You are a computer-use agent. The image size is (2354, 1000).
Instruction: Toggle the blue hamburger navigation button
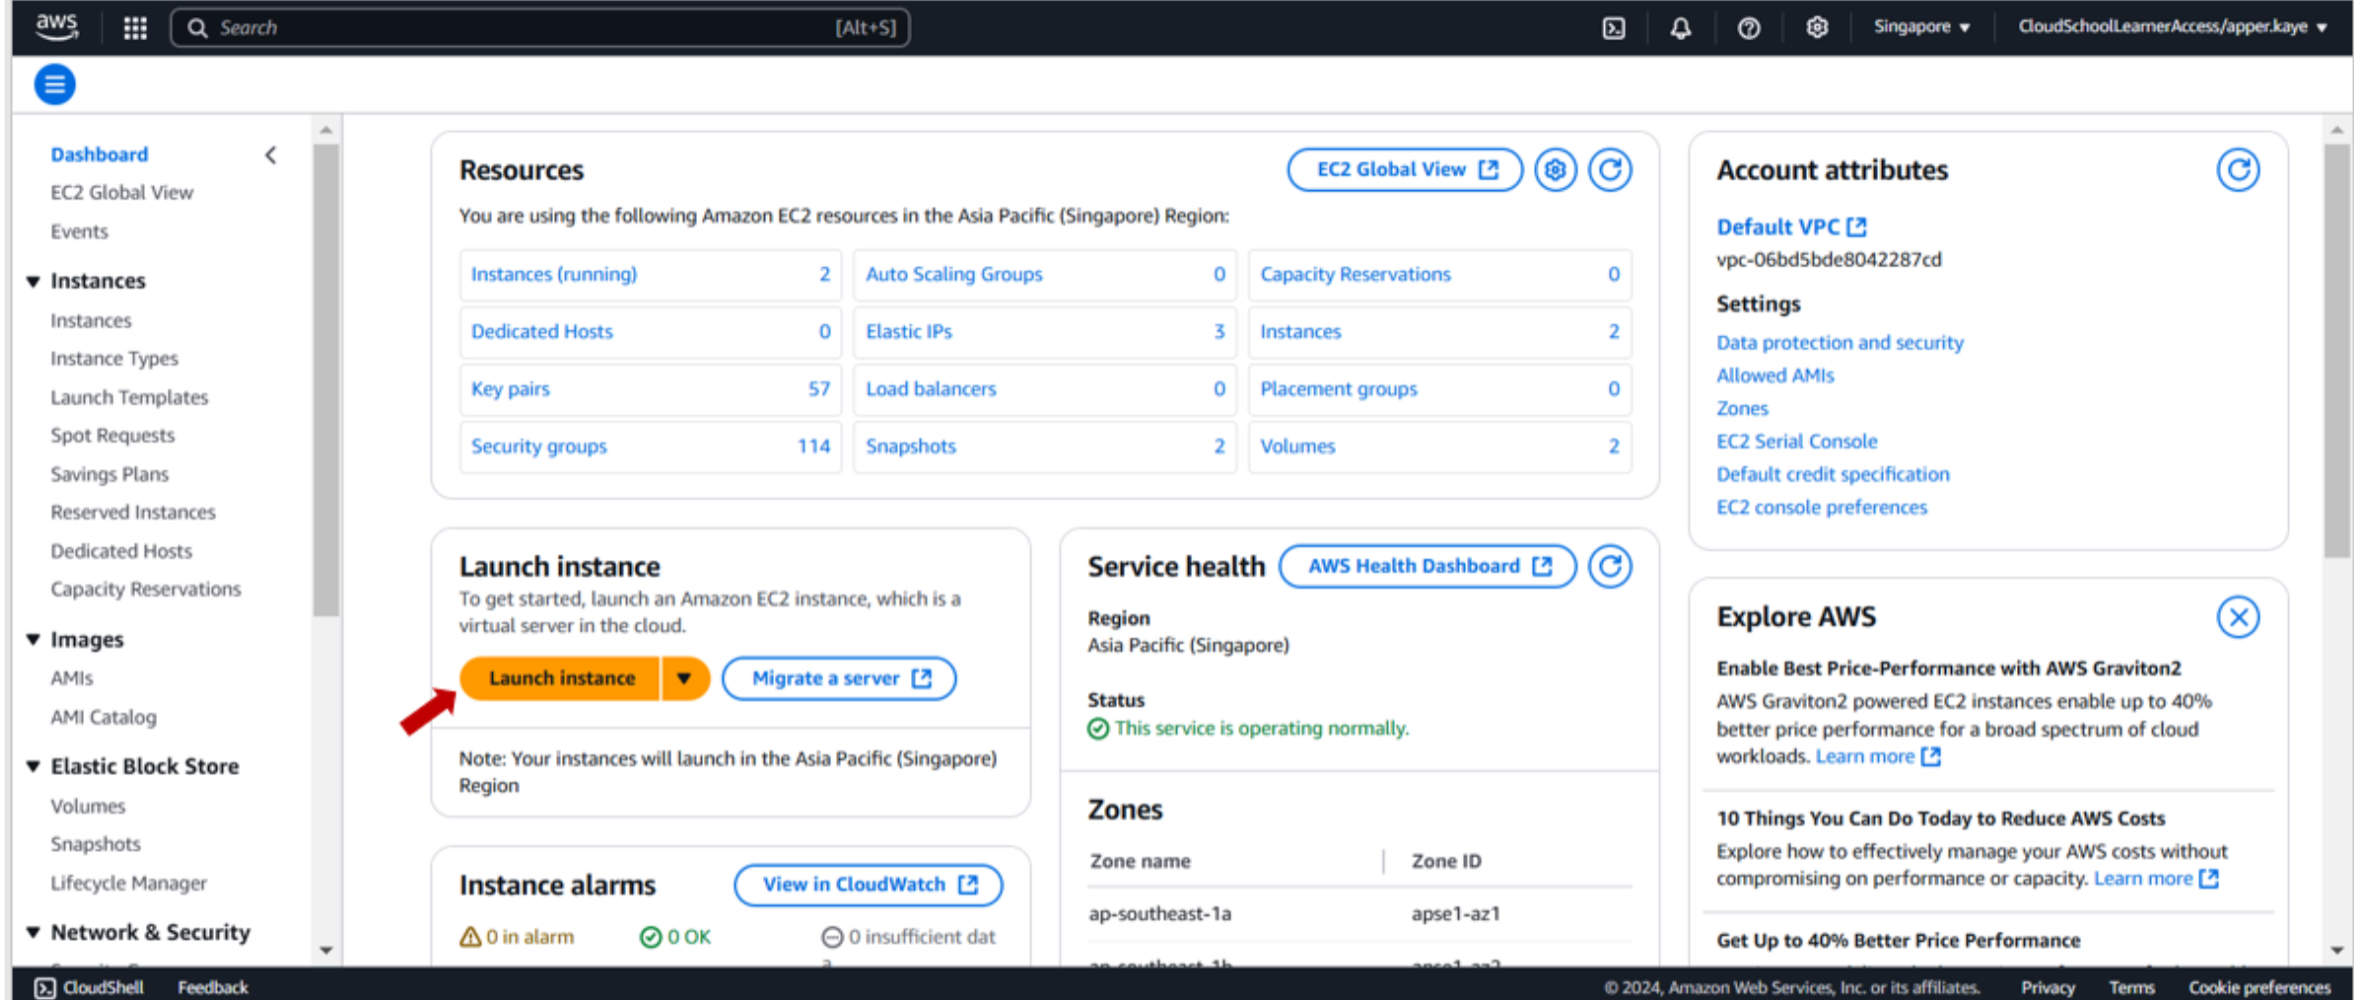point(55,84)
